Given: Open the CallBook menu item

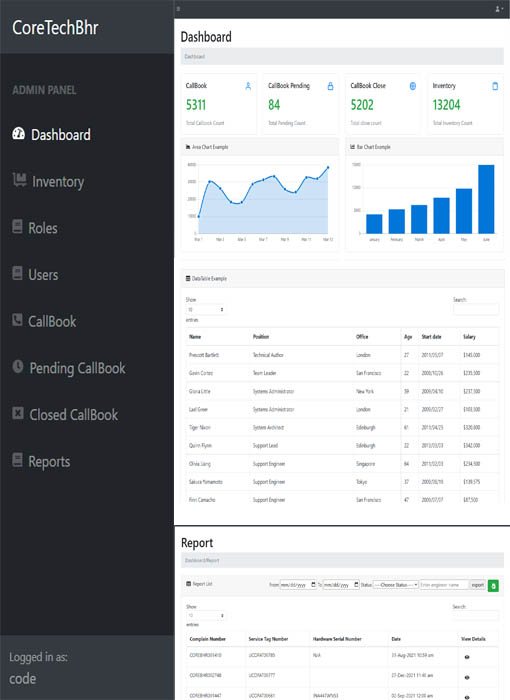Looking at the screenshot, I should click(52, 321).
